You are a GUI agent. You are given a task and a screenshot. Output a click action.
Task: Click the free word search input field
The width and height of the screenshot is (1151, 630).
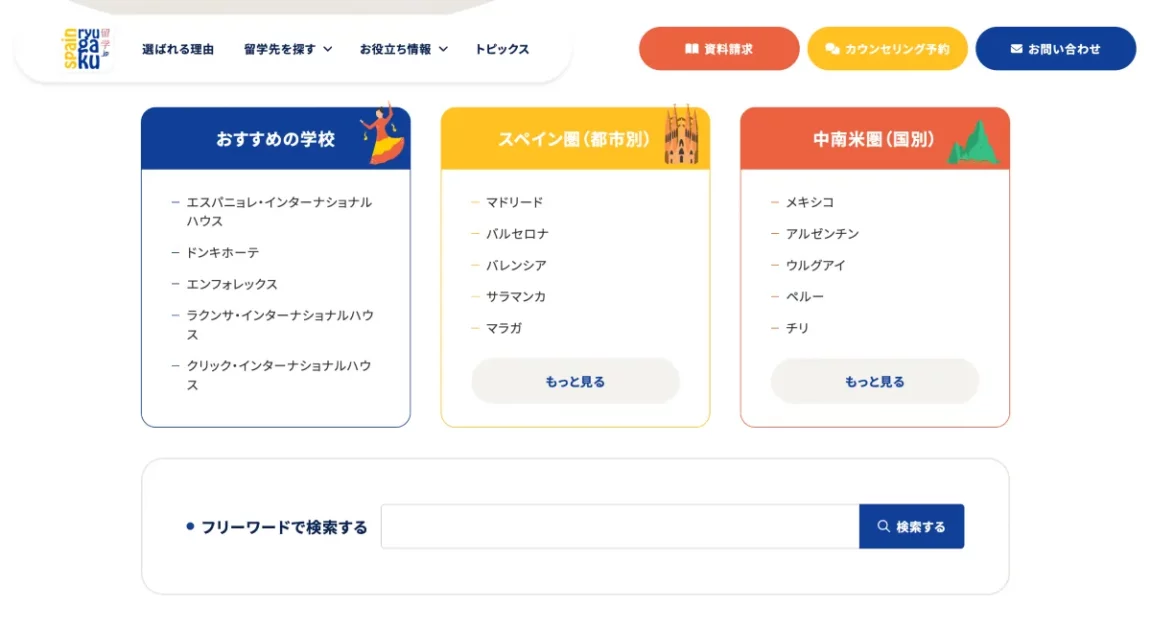click(620, 527)
